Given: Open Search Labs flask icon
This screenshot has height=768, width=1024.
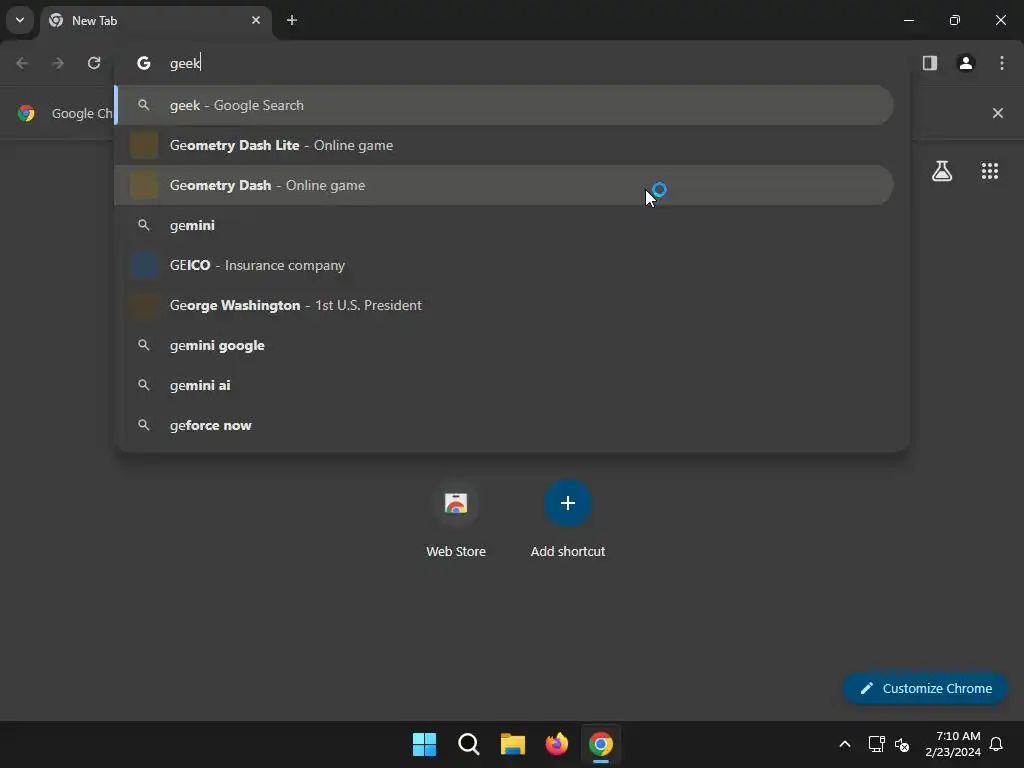Looking at the screenshot, I should (942, 171).
